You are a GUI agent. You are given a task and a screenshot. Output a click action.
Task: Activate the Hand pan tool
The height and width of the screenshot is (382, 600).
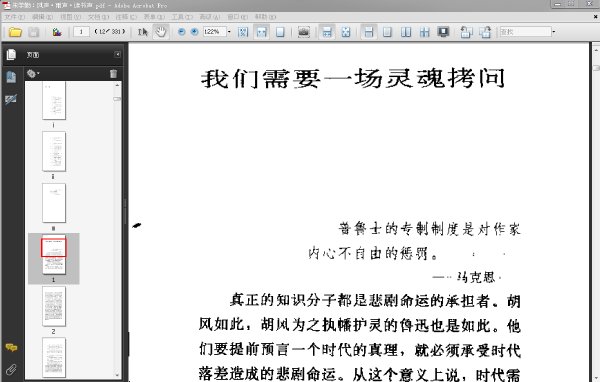click(161, 32)
